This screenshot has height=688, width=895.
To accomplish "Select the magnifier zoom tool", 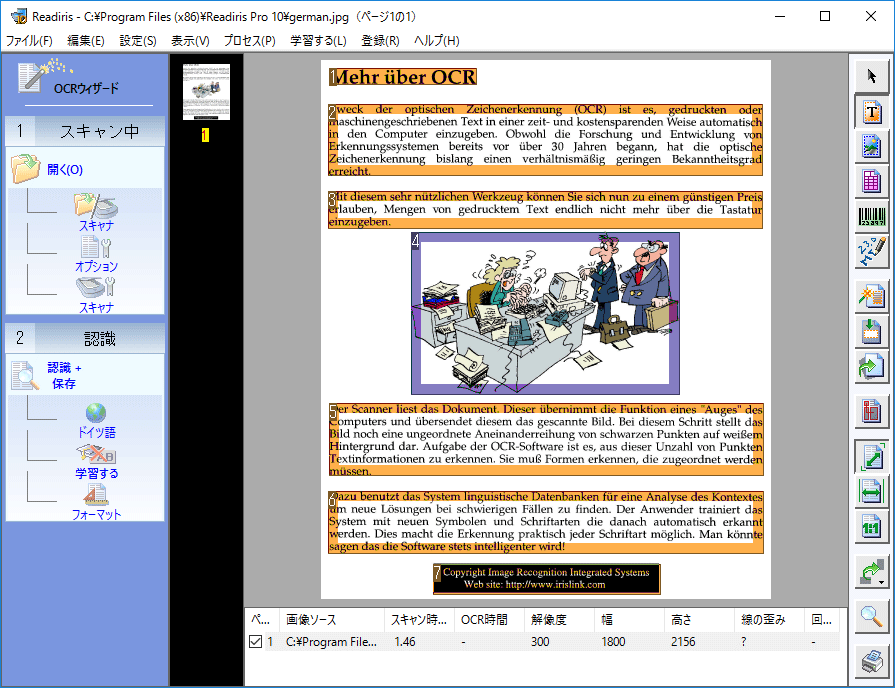I will click(871, 617).
